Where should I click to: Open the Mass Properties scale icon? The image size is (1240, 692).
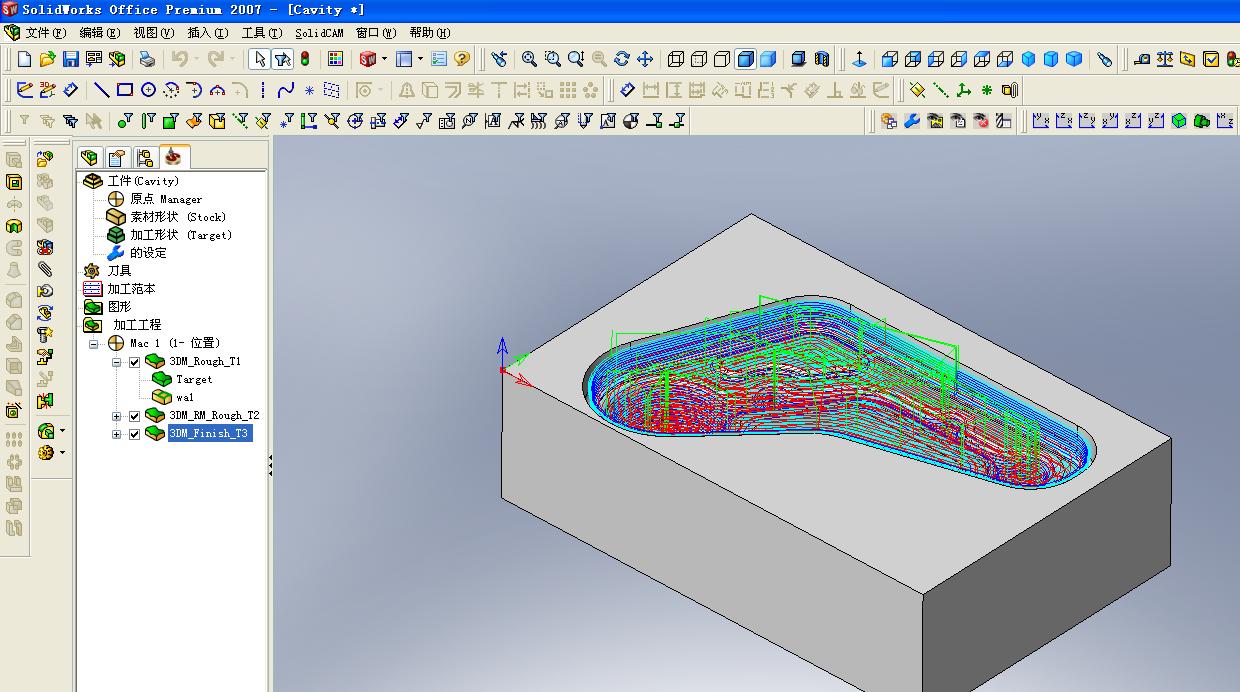point(1165,59)
